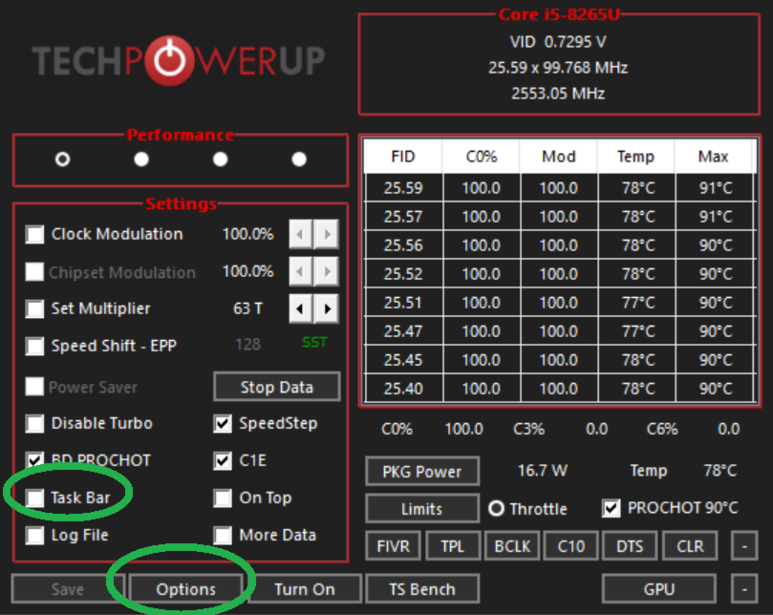This screenshot has height=615, width=773.
Task: Click the TechPowerUp power logo icon
Action: pyautogui.click(x=169, y=60)
